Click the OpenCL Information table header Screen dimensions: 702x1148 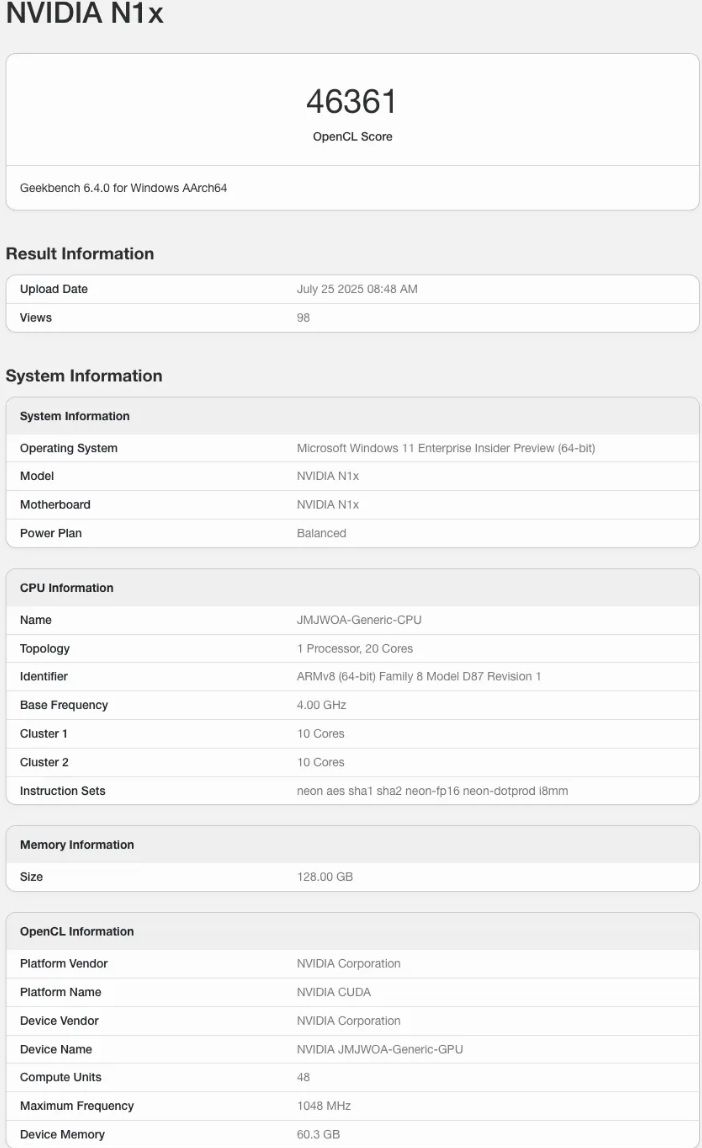point(77,931)
